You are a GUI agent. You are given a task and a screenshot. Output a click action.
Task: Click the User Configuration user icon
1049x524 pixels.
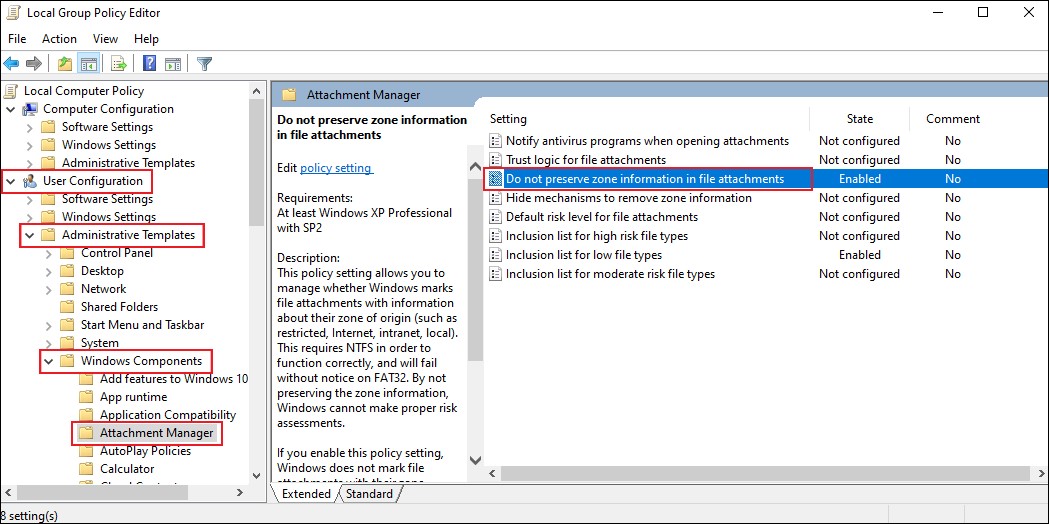coord(31,181)
